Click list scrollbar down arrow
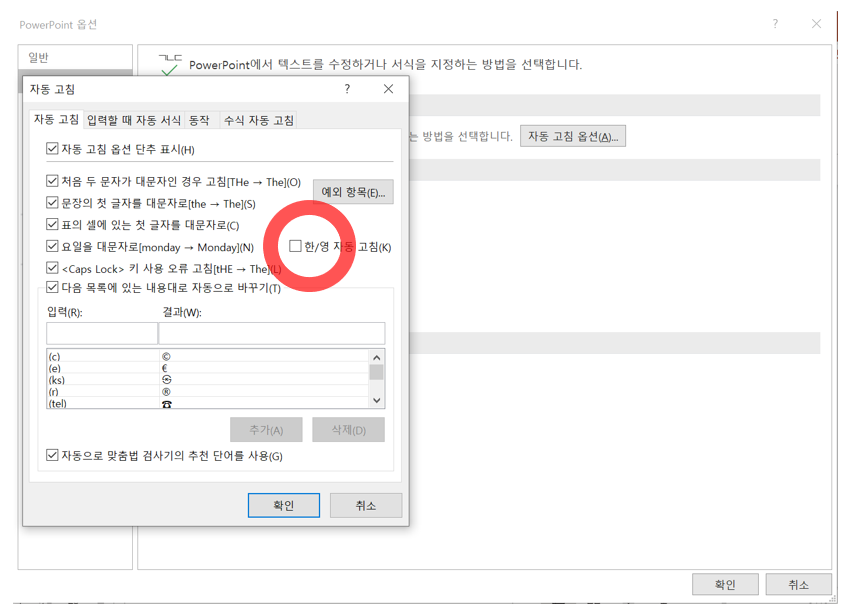Image resolution: width=854 pixels, height=614 pixels. [376, 400]
